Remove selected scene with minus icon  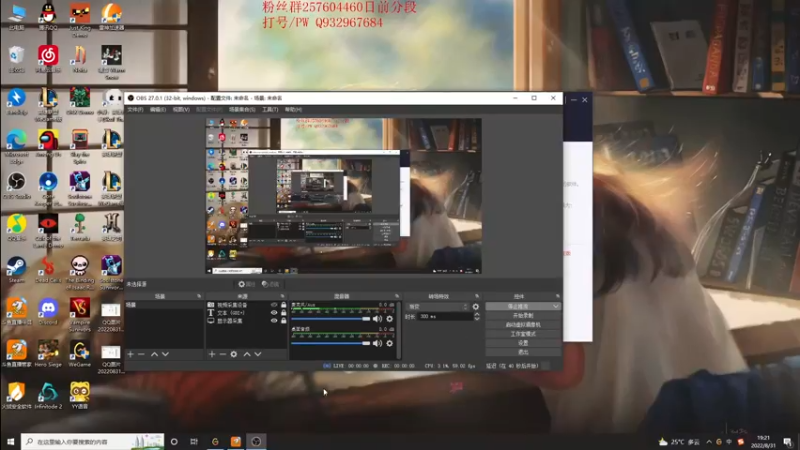[141, 354]
